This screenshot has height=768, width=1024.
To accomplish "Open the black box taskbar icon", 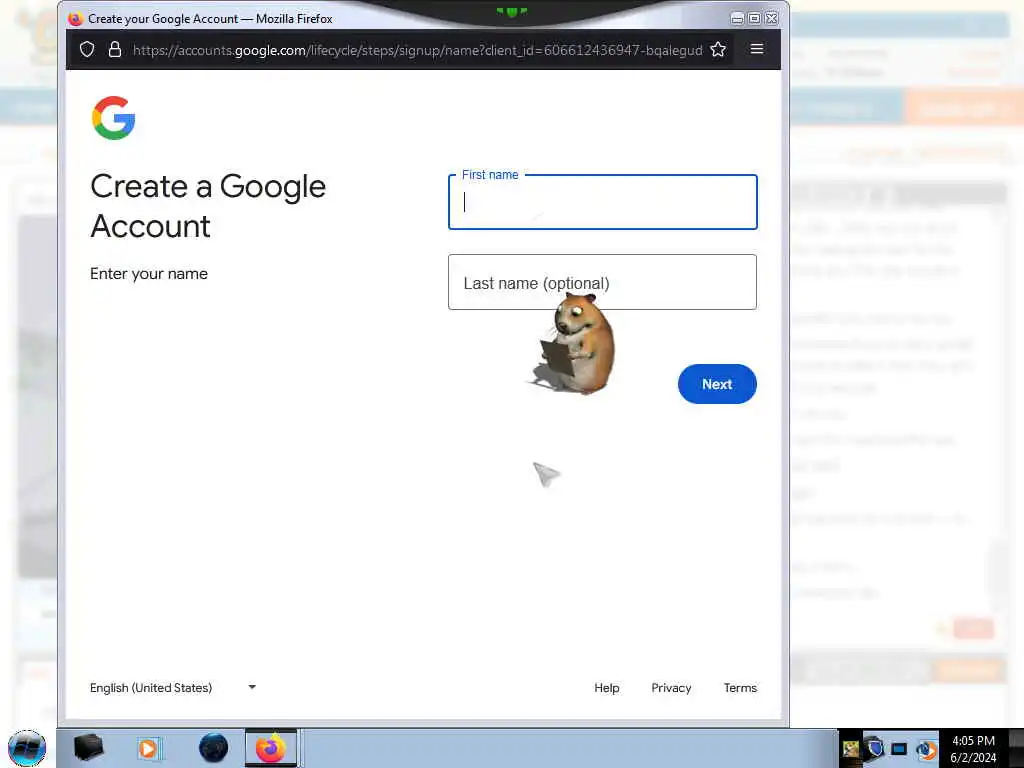I will (x=89, y=748).
